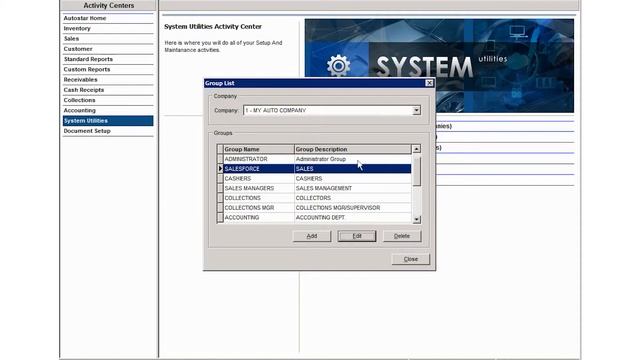The width and height of the screenshot is (640, 360).
Task: Go to Receivables activity center
Action: [108, 80]
